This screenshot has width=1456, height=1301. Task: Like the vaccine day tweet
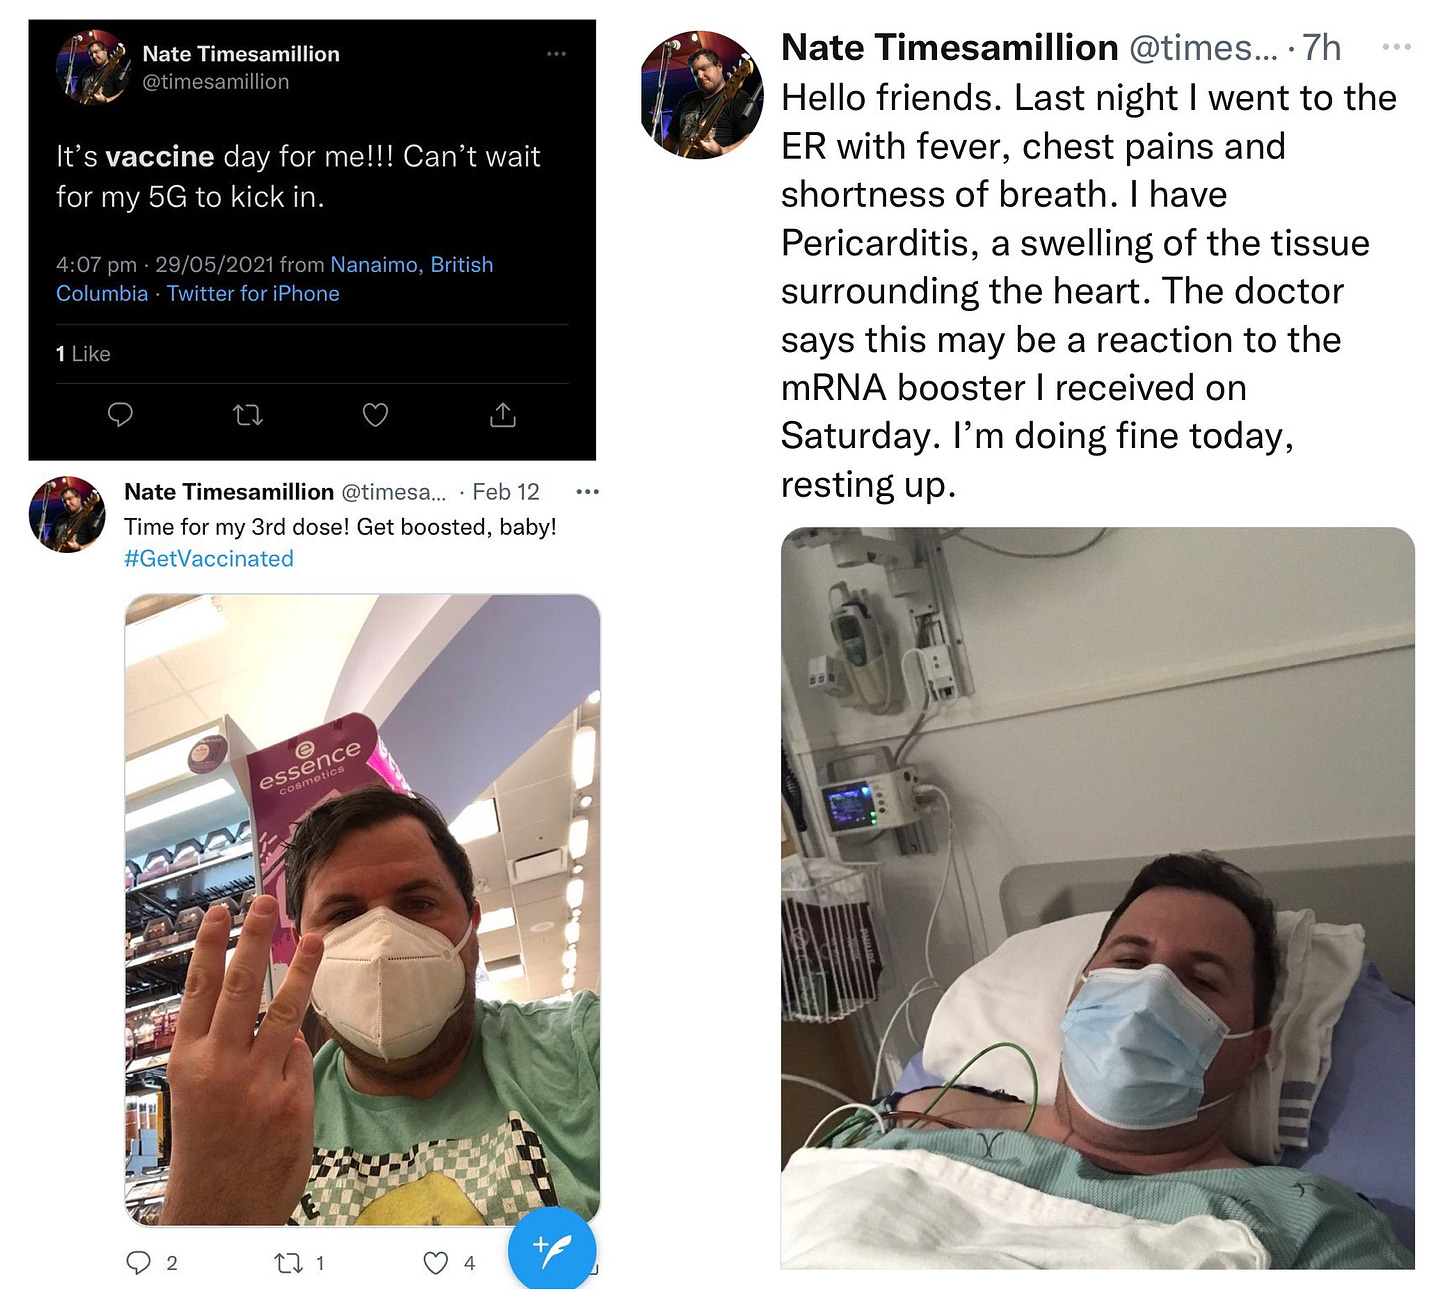(x=375, y=414)
